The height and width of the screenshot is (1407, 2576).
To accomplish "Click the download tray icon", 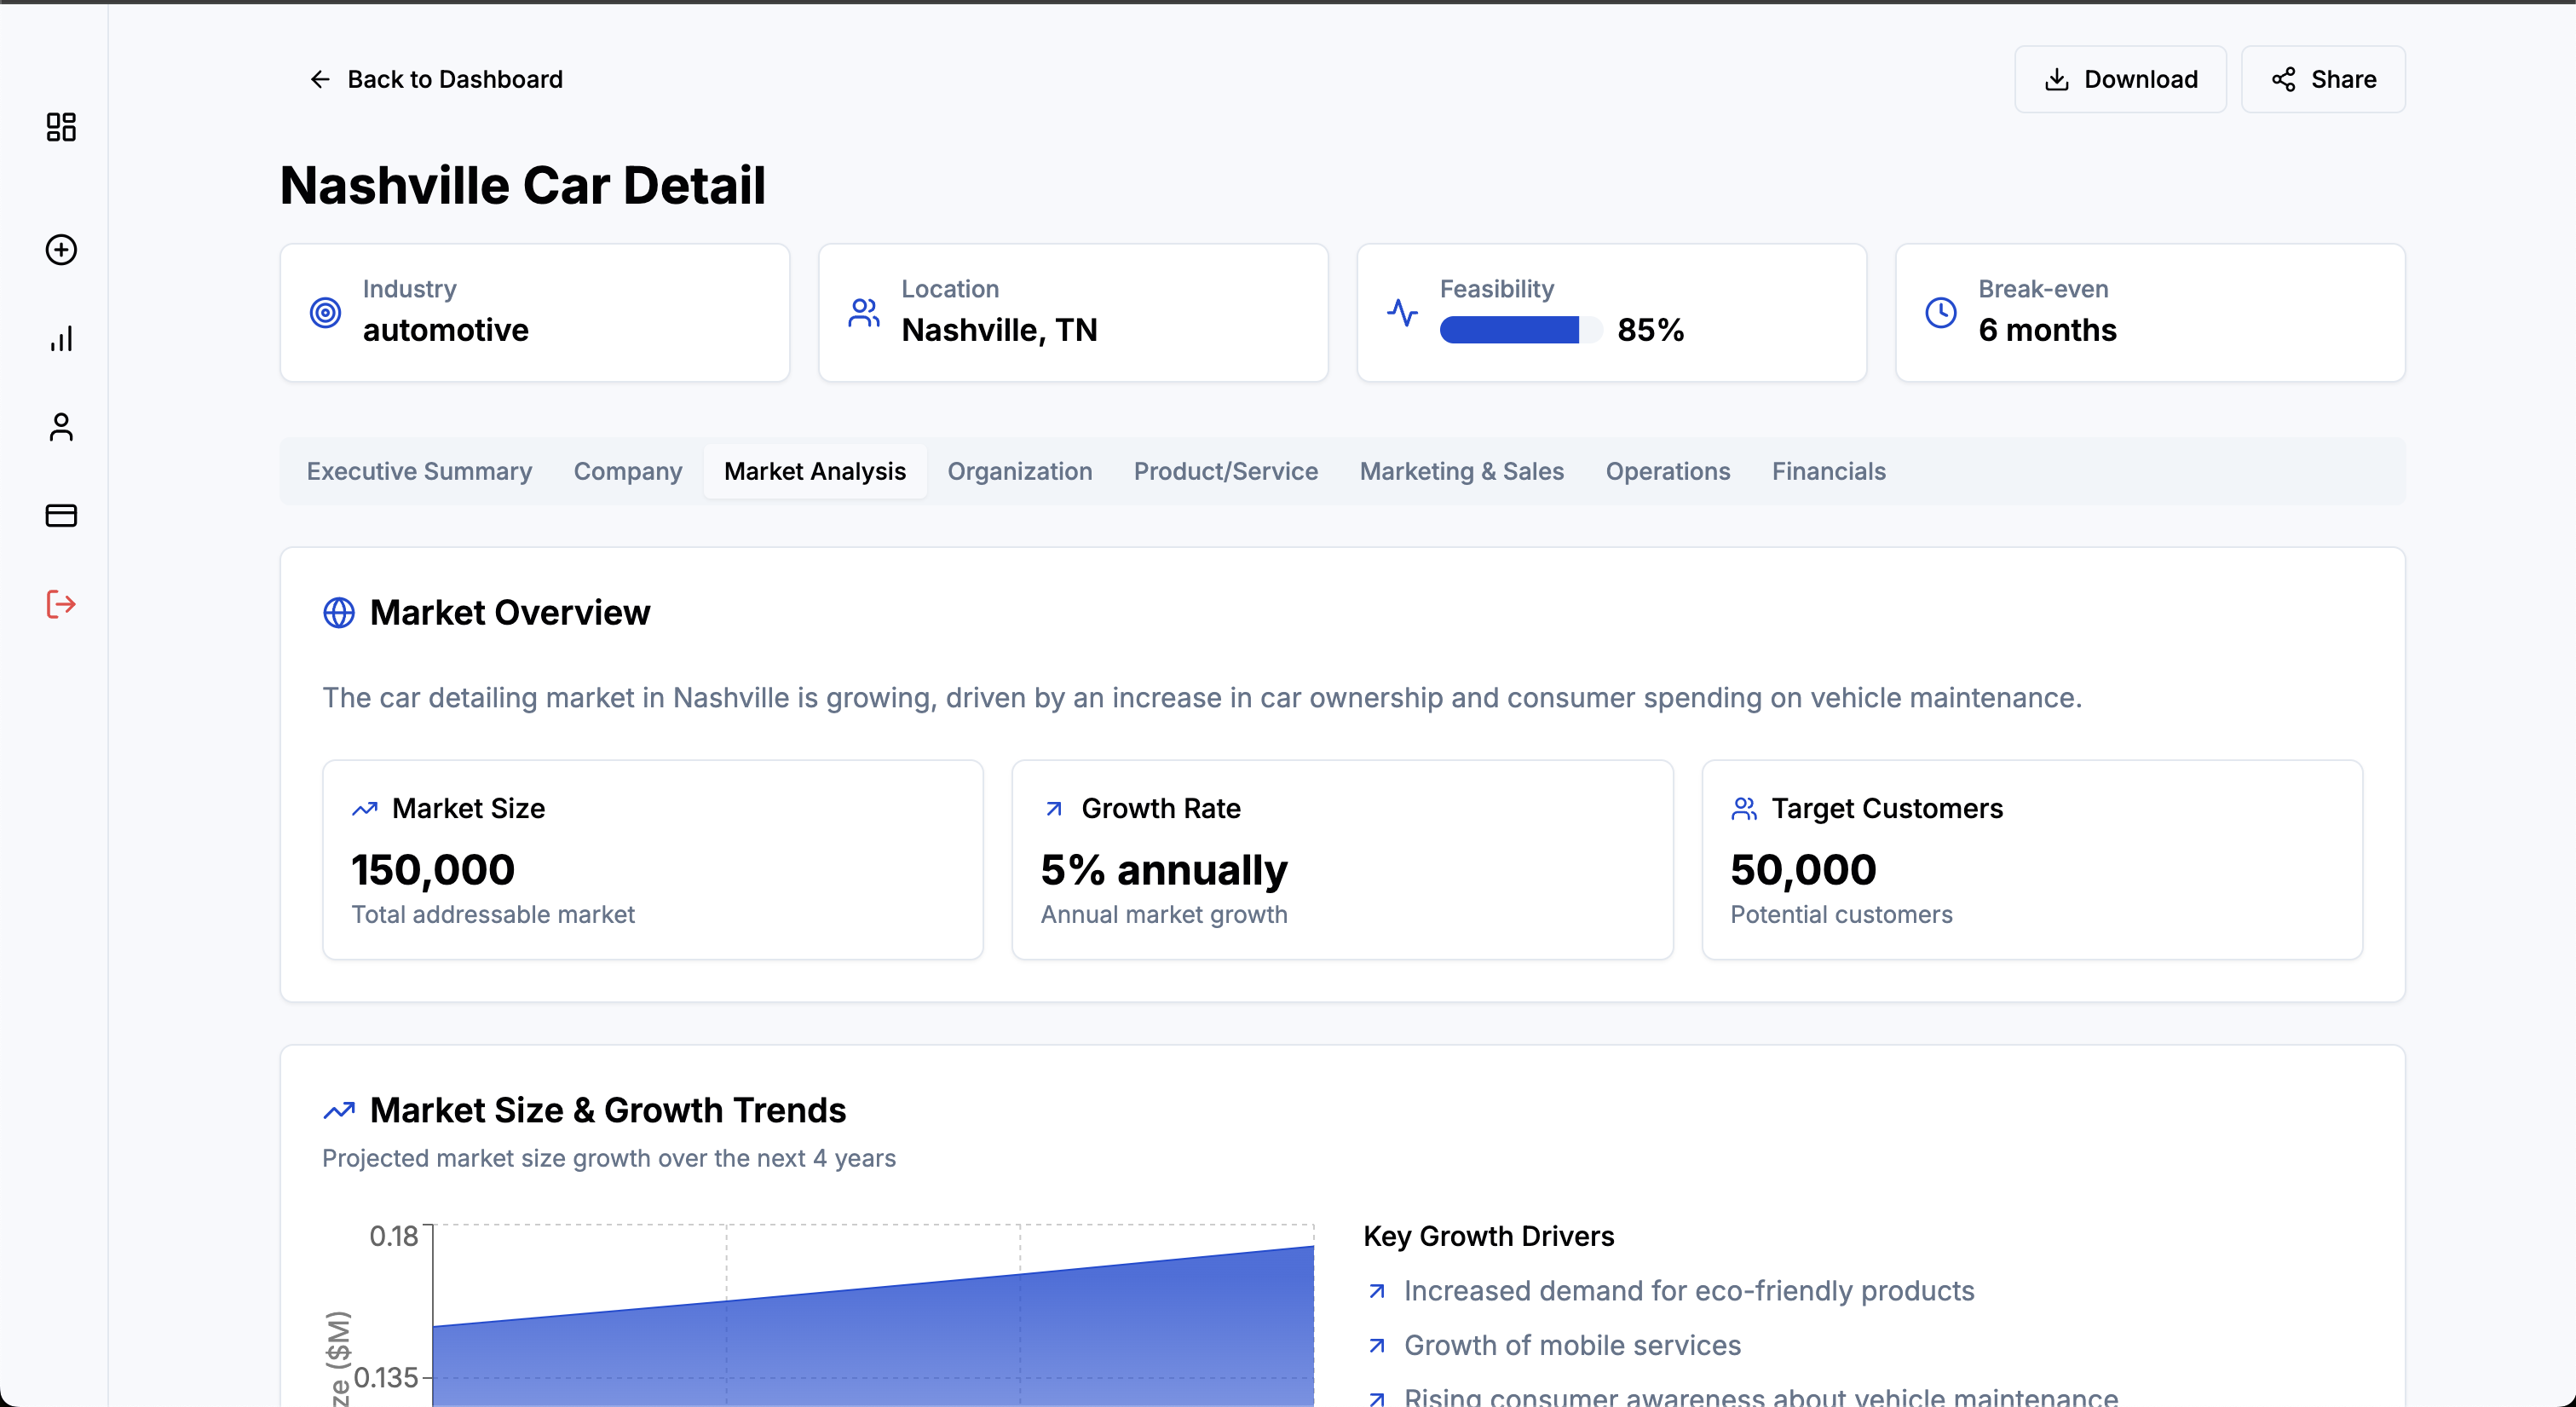I will pyautogui.click(x=2057, y=79).
